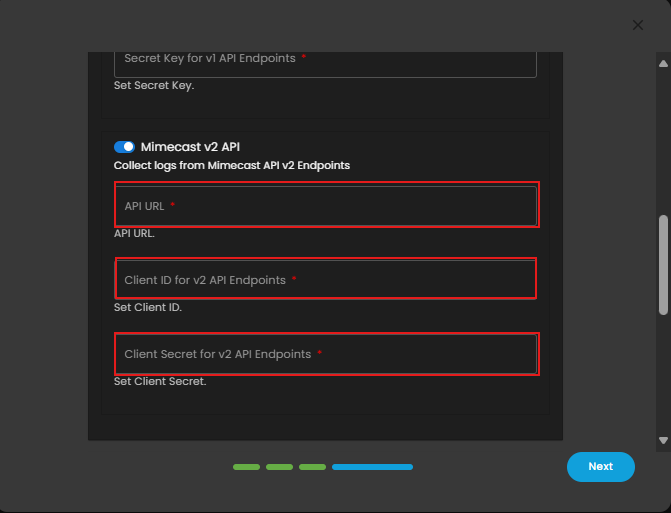Viewport: 671px width, 513px height.
Task: Click the first green progress step indicator
Action: click(x=246, y=467)
